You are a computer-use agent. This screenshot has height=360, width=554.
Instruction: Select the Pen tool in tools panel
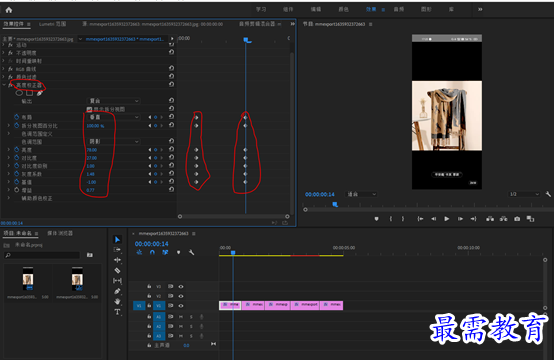click(117, 291)
